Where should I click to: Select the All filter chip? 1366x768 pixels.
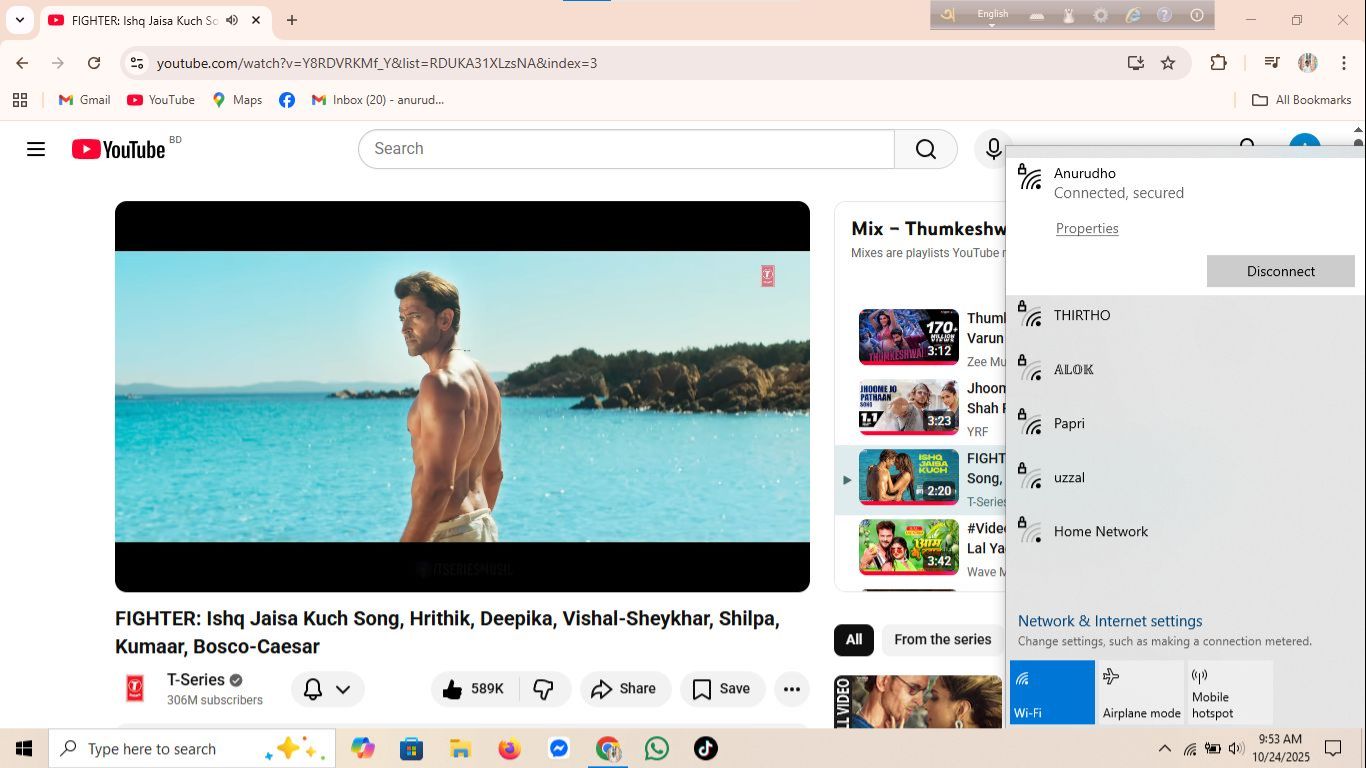pos(853,640)
